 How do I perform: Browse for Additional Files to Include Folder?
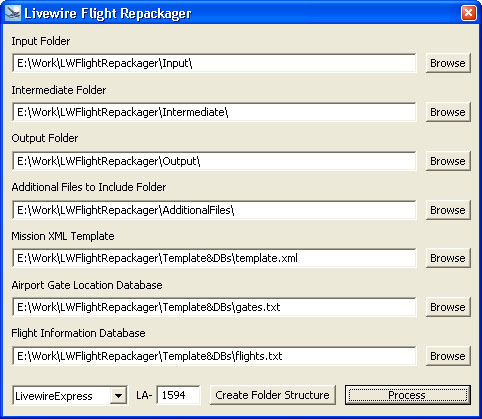click(448, 210)
